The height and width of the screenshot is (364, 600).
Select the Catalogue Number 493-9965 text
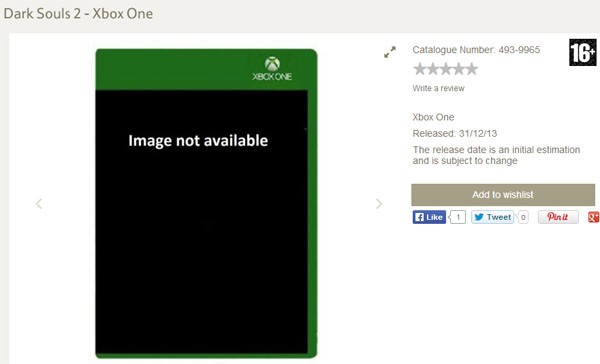476,50
